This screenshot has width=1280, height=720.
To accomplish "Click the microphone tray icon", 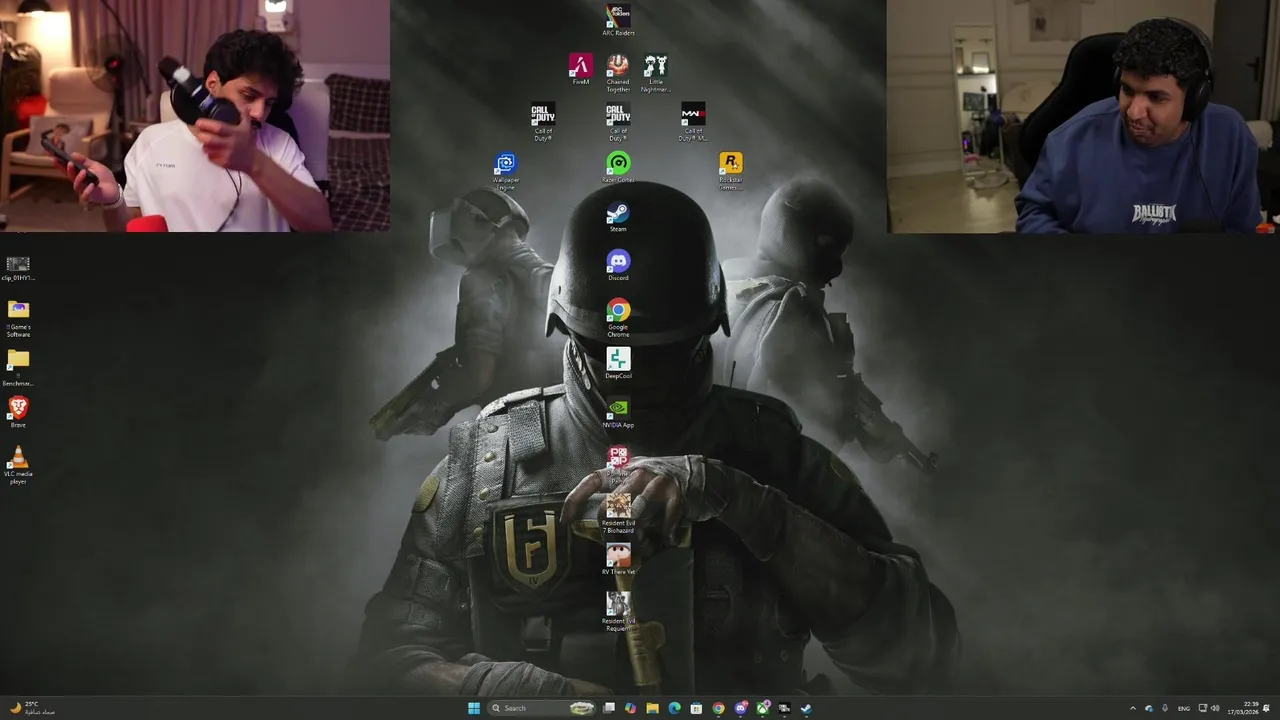I will (x=1165, y=708).
